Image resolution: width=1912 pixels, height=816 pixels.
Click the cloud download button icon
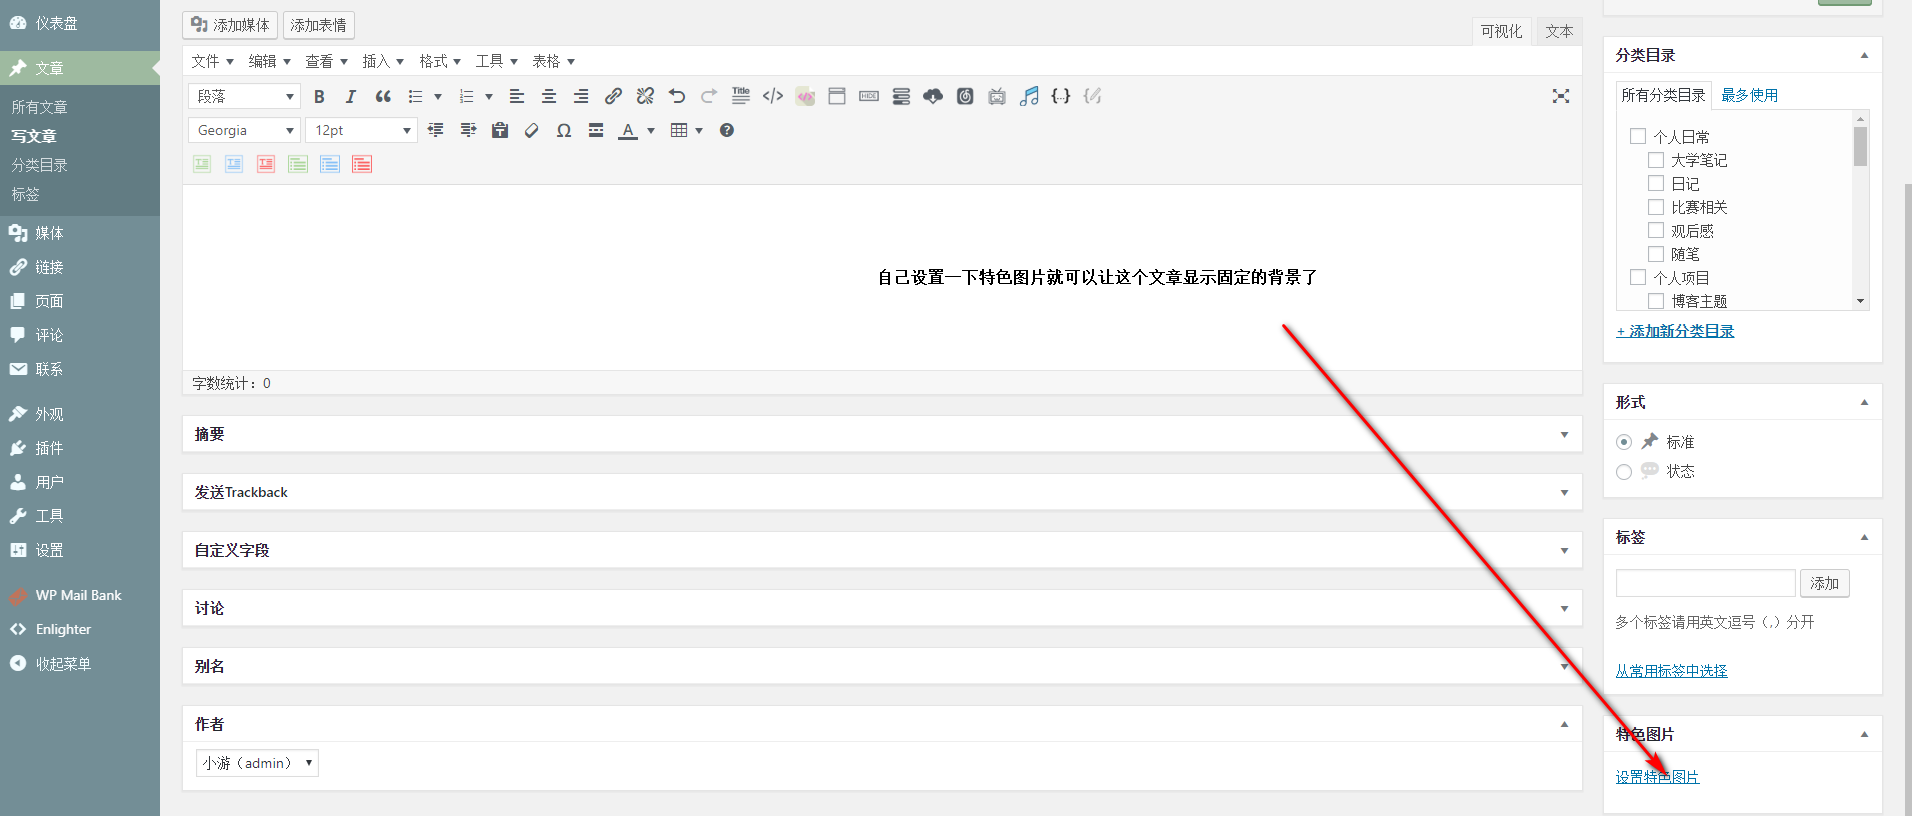tap(933, 96)
